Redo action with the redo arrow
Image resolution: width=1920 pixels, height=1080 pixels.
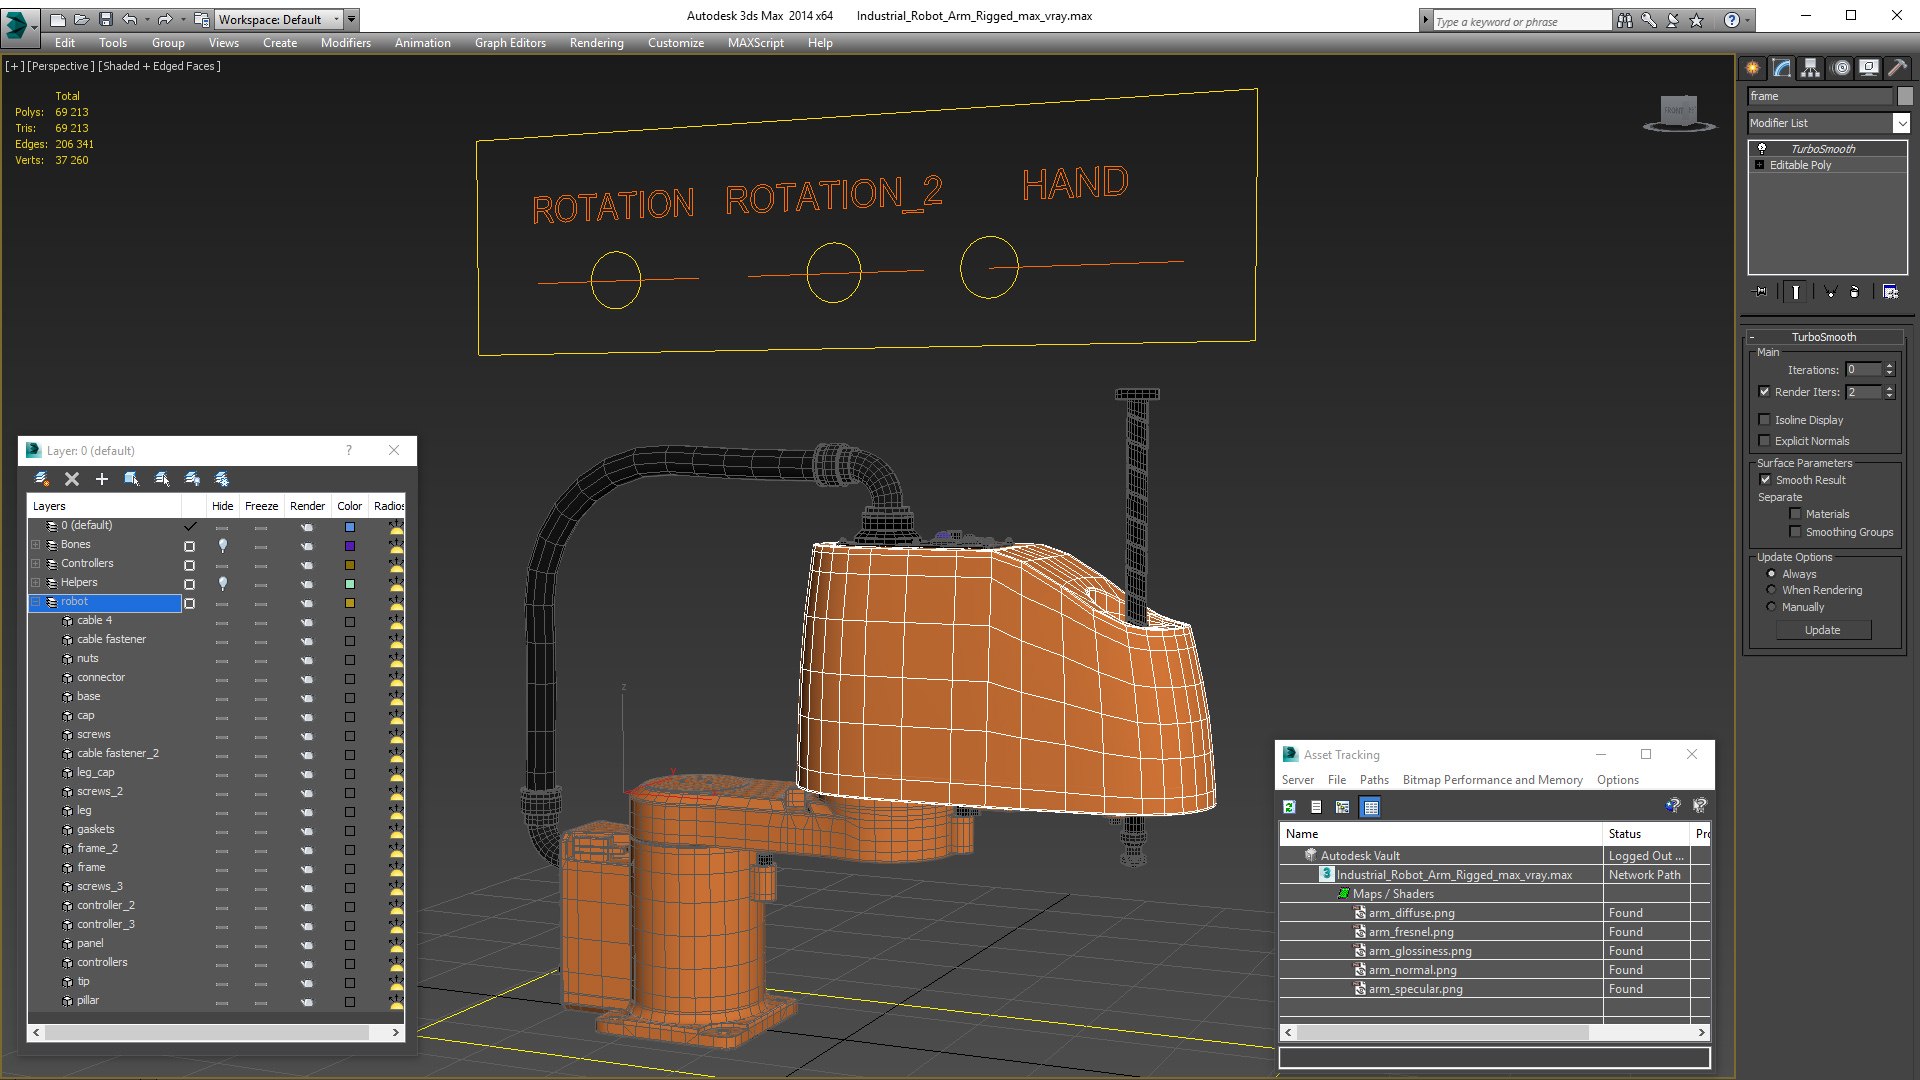(164, 19)
